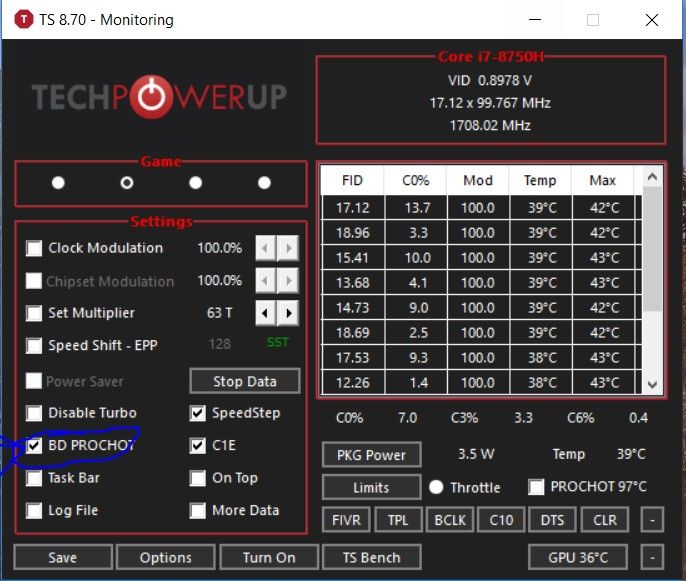Check the More Data option

(198, 510)
